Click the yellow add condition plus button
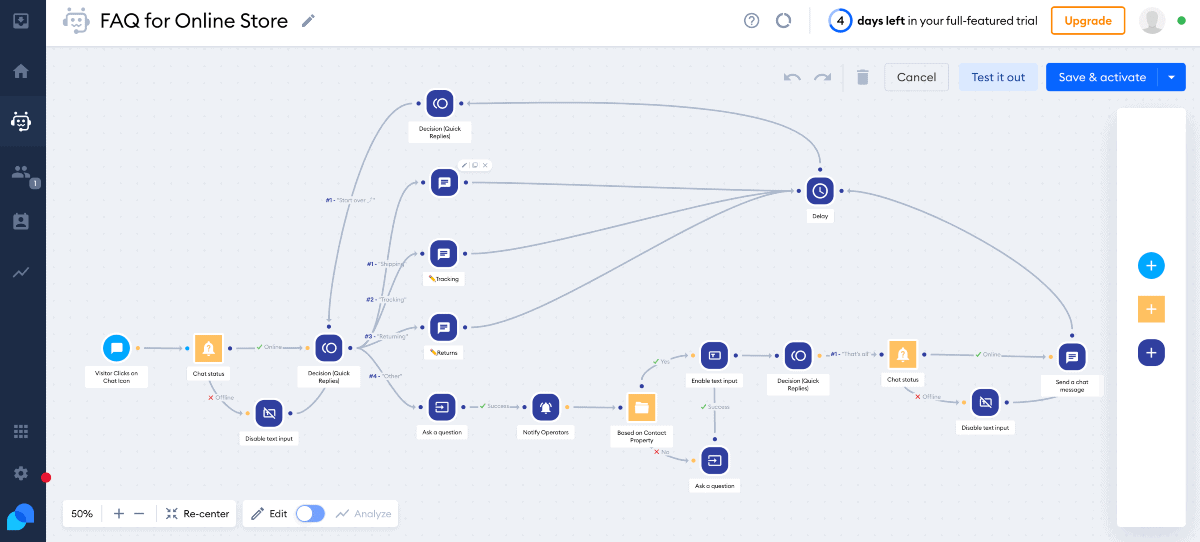Screen dimensions: 1200x542 coord(1151,309)
